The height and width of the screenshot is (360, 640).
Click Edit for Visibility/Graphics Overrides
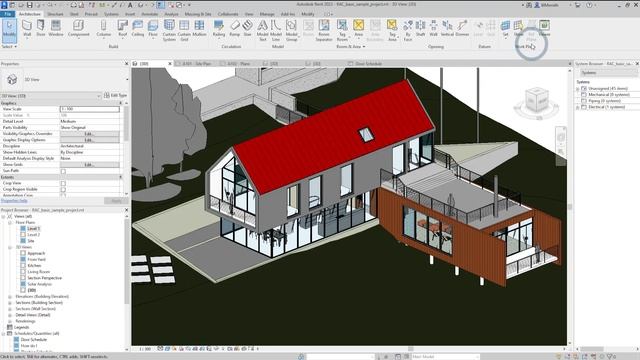tap(90, 133)
